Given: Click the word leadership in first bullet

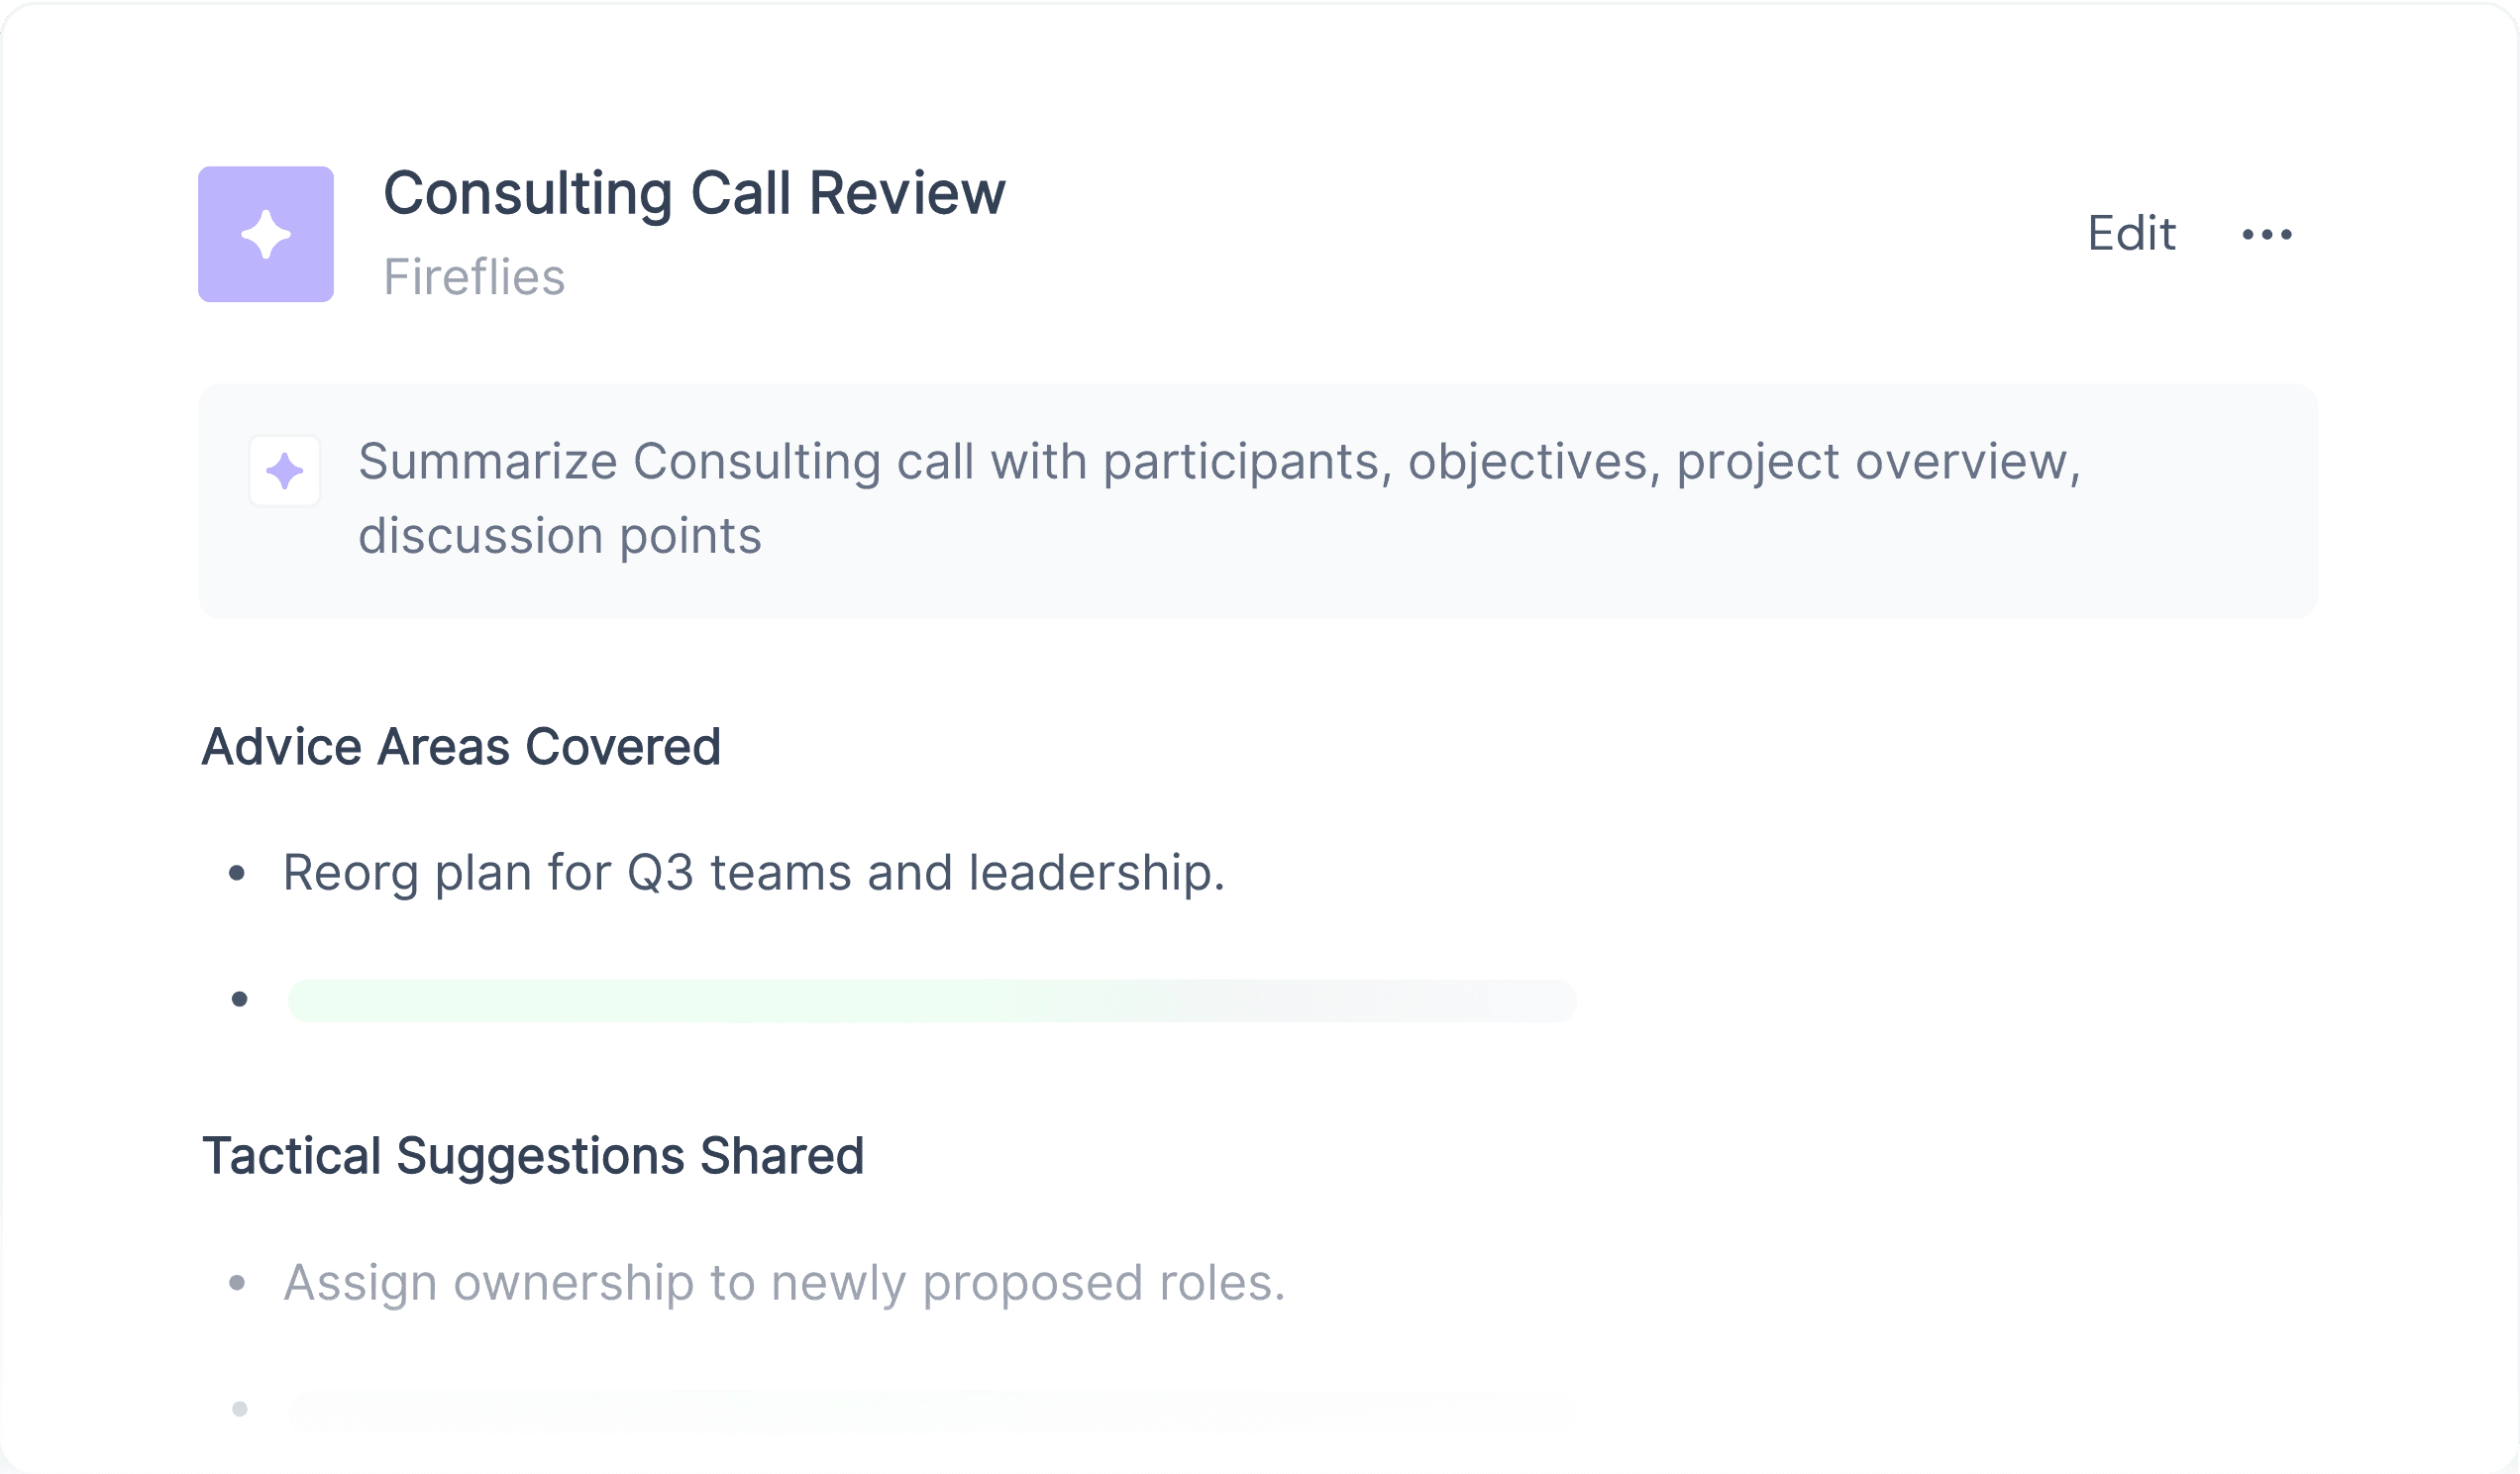Looking at the screenshot, I should [x=1097, y=873].
